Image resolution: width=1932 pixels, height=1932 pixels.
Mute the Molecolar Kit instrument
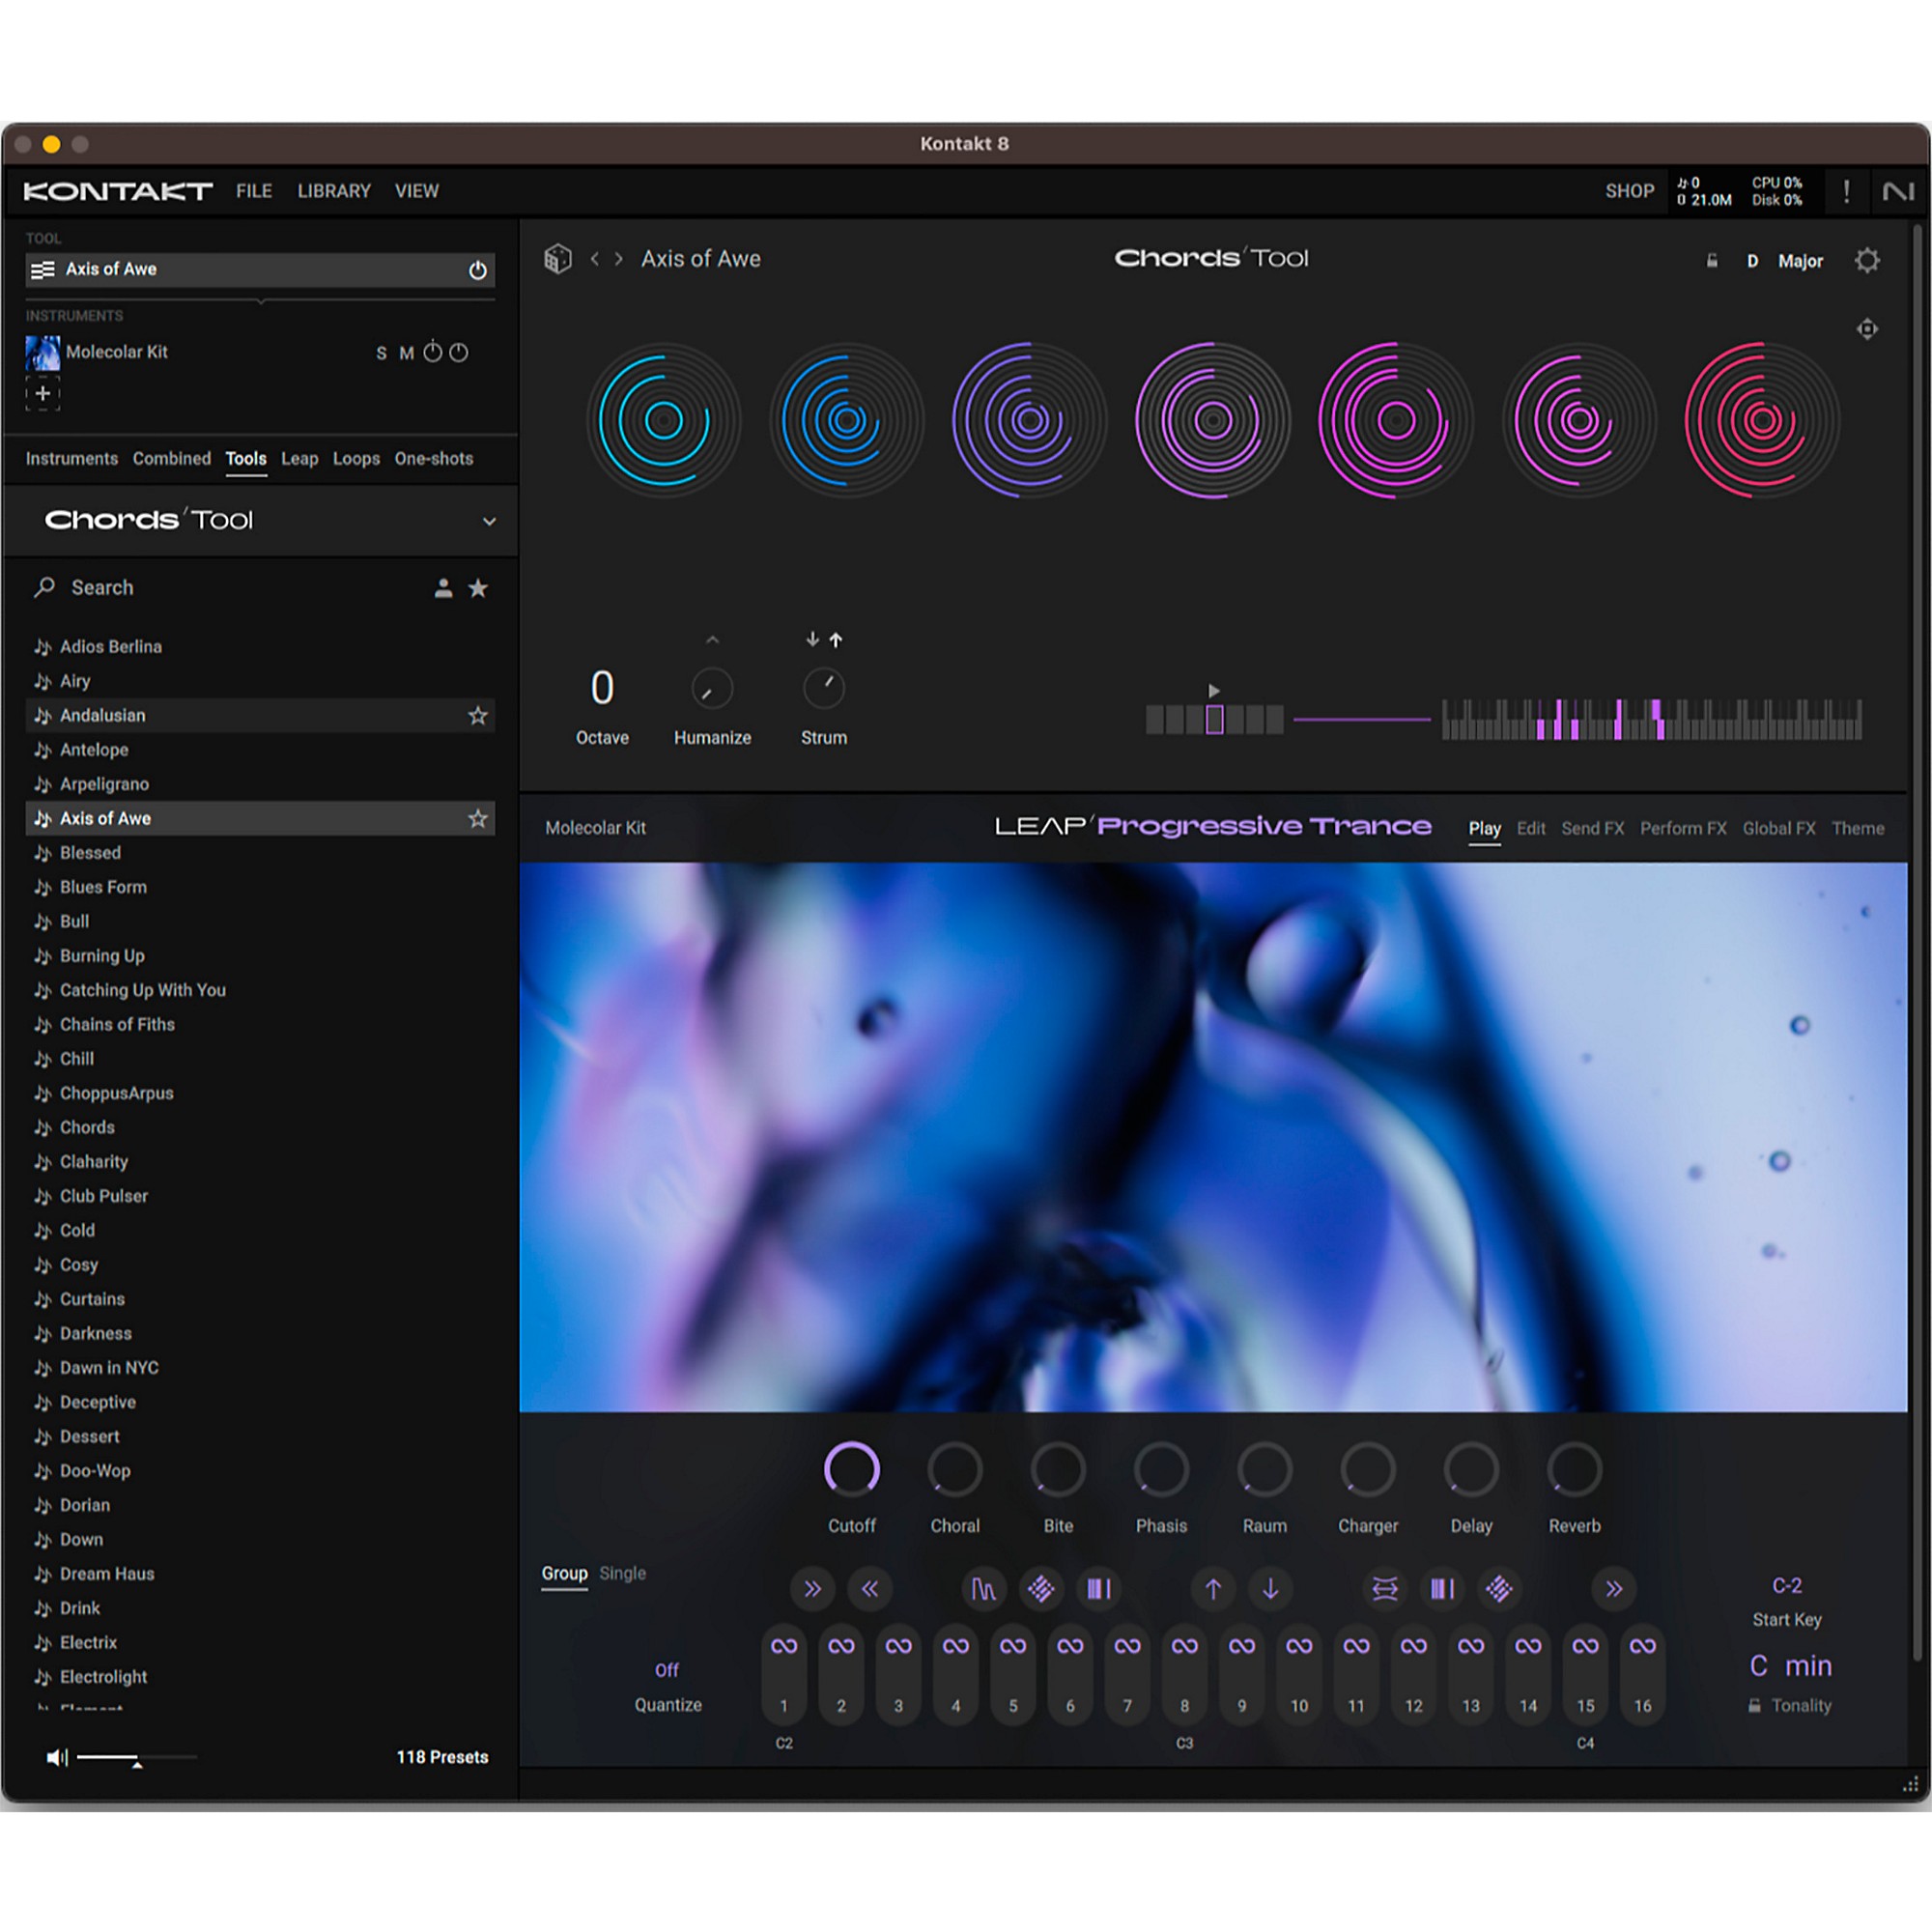[x=406, y=353]
